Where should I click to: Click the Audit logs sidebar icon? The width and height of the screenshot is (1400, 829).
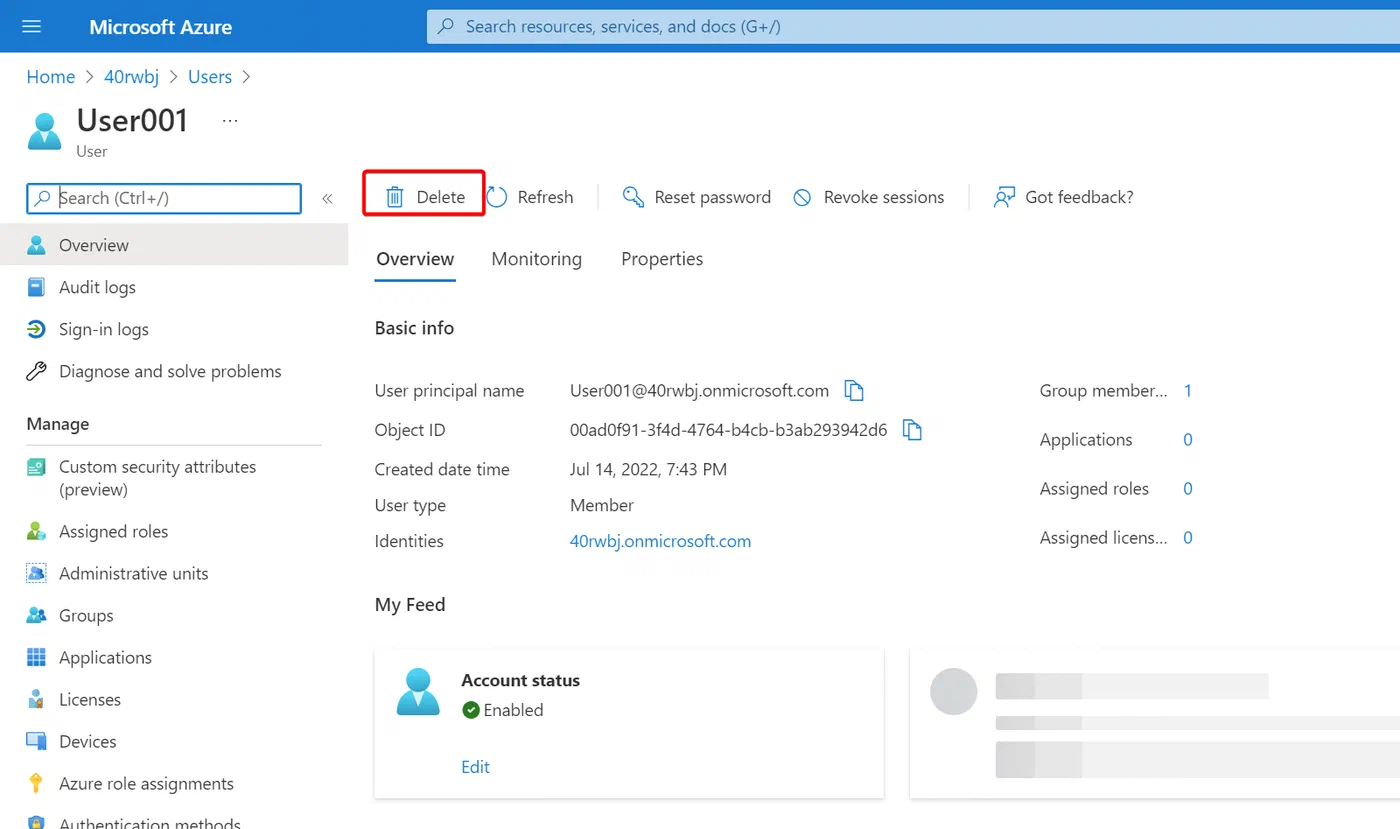36,287
